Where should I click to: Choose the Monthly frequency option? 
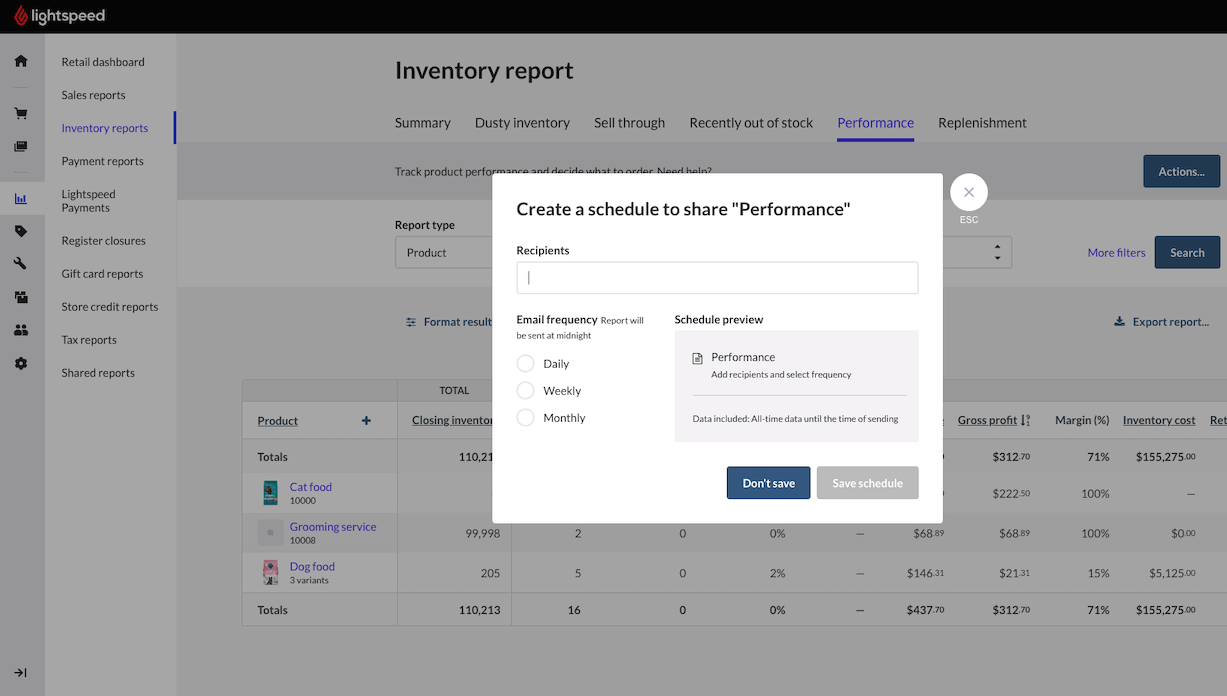pyautogui.click(x=526, y=418)
